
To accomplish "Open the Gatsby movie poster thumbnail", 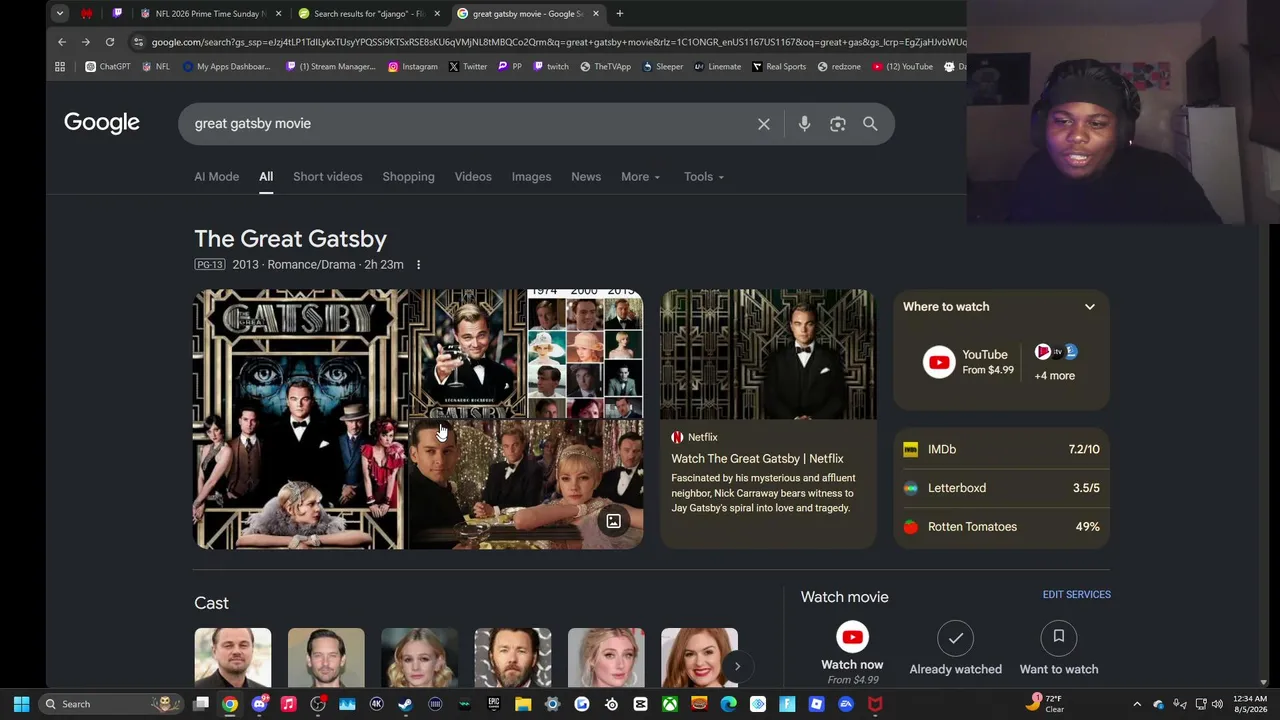I will tap(300, 419).
